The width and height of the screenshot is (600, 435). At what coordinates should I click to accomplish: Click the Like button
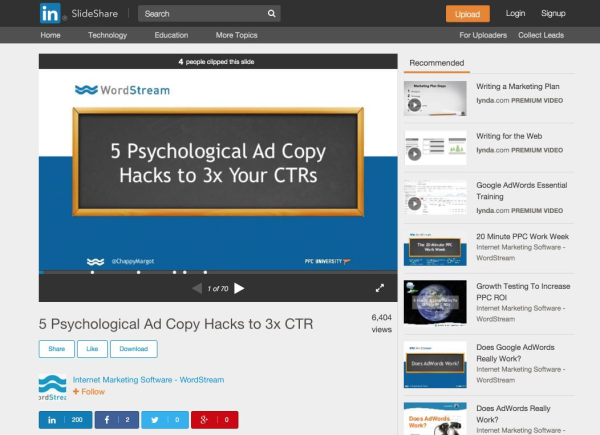coord(92,349)
